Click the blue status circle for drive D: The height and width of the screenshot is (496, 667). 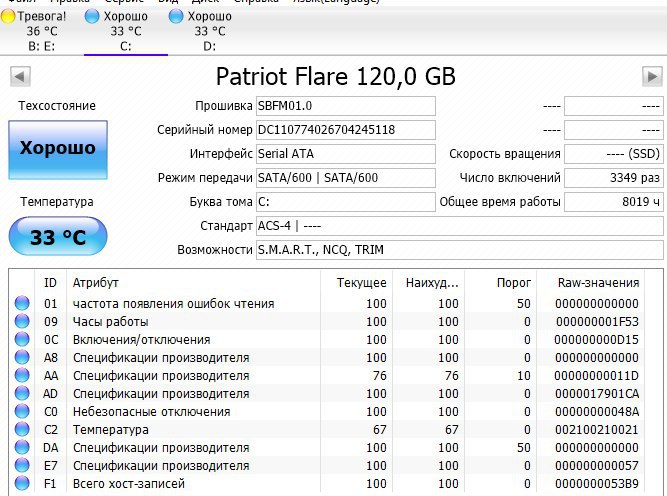click(x=176, y=16)
